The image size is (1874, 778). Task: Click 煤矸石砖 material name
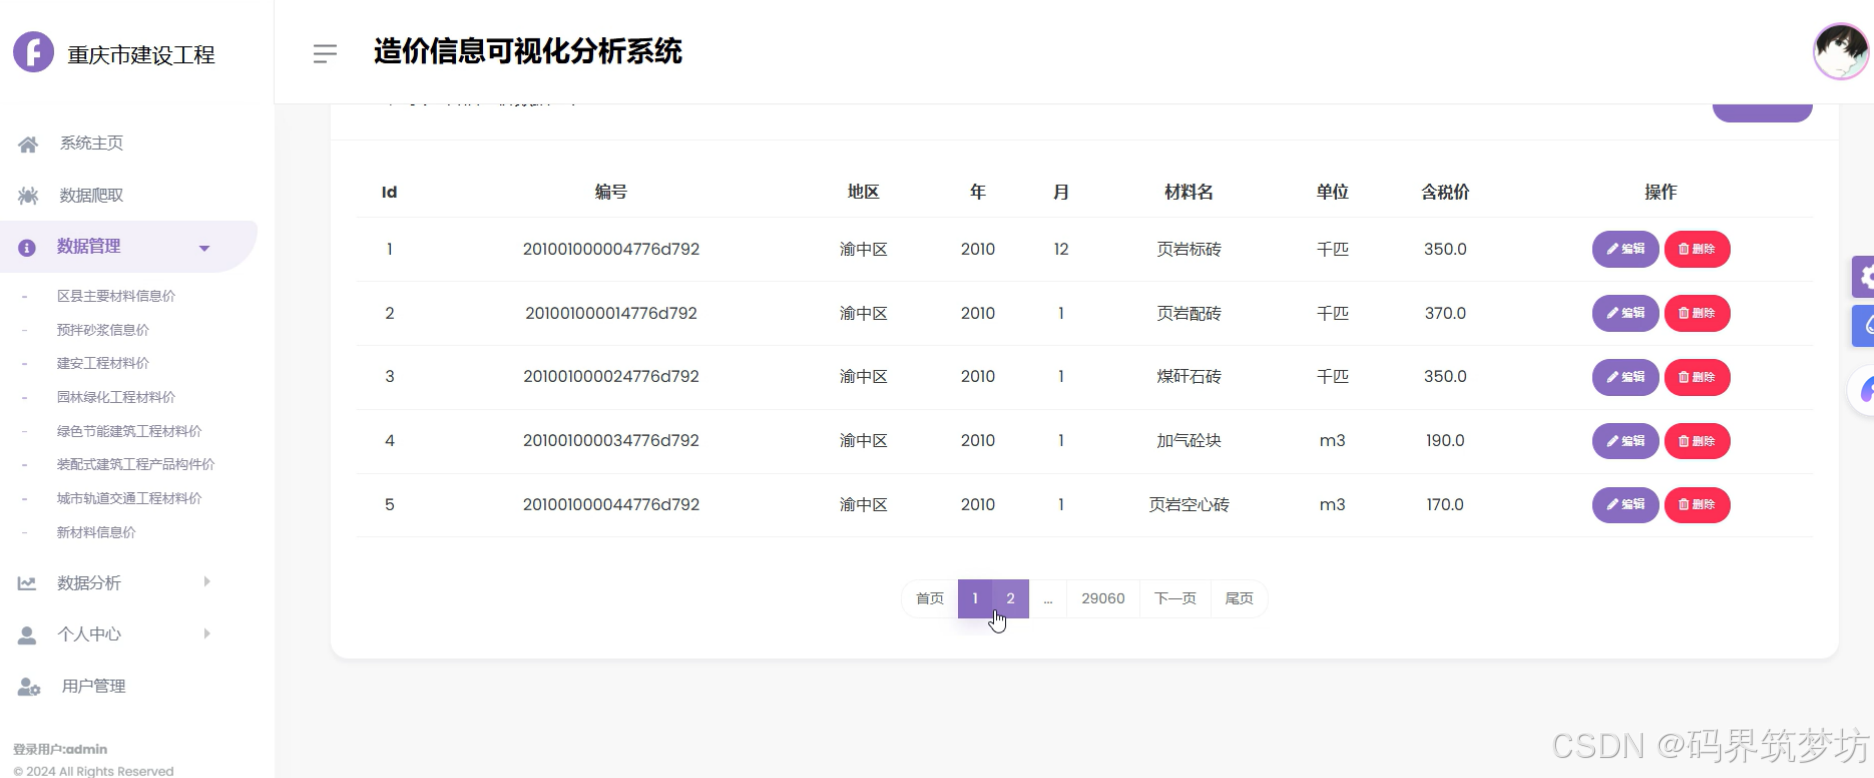tap(1189, 377)
